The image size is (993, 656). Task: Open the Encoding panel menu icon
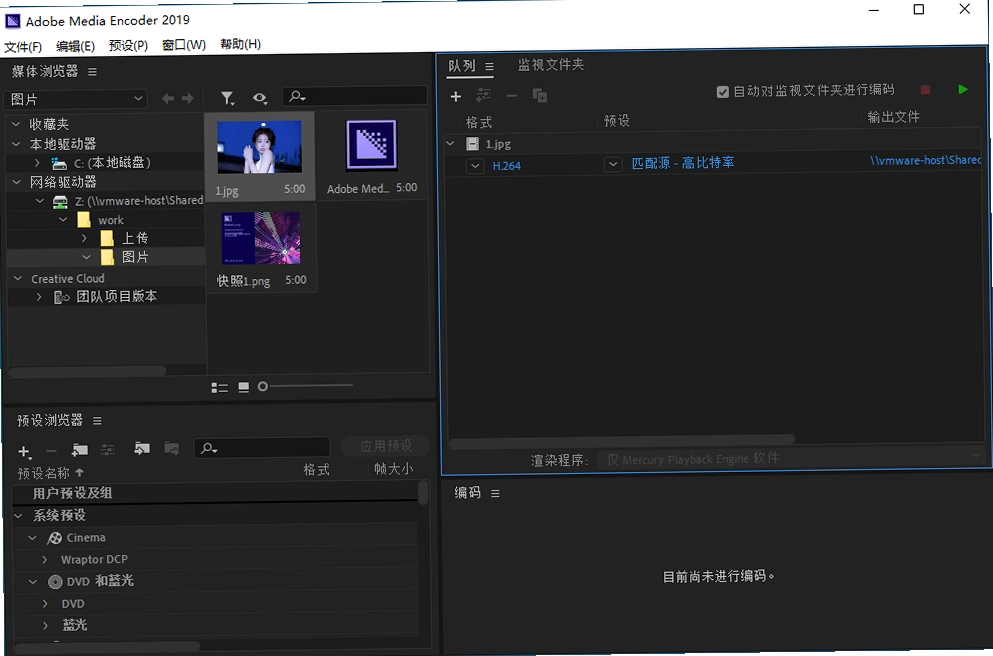click(x=495, y=493)
